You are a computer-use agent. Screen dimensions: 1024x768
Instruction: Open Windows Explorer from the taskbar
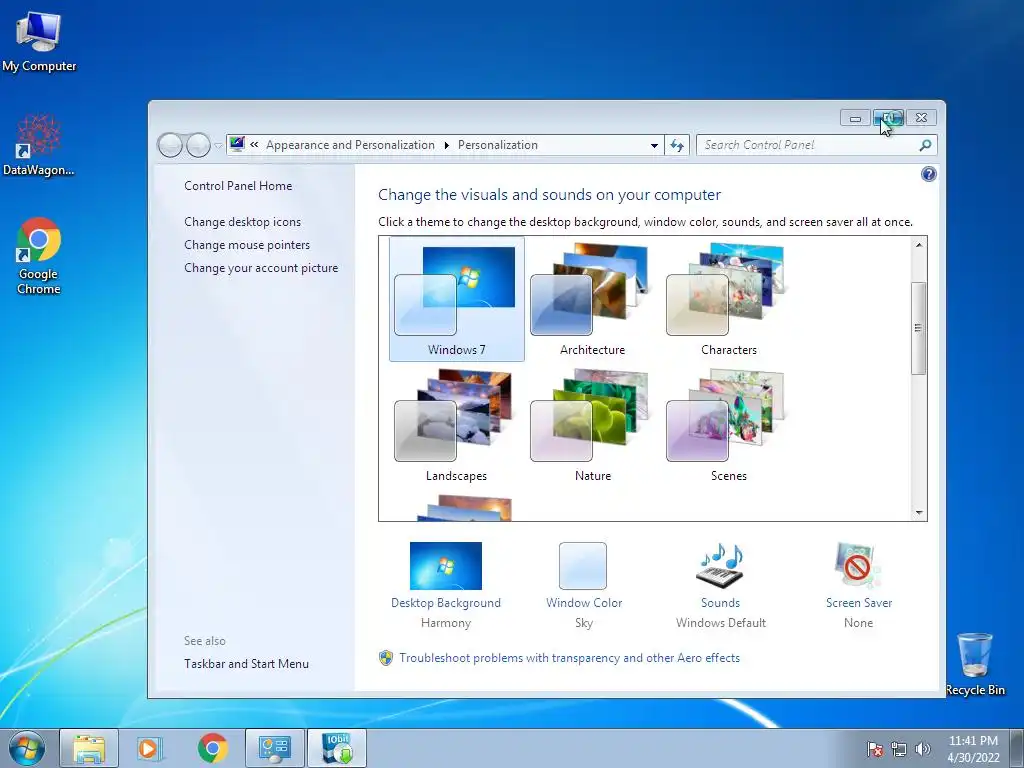(x=89, y=748)
